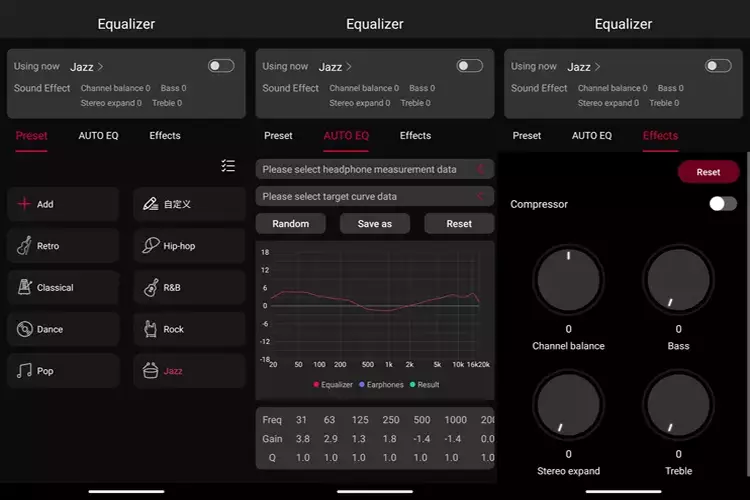Enable equalizer switch in the left screen
The height and width of the screenshot is (500, 750).
pyautogui.click(x=221, y=66)
